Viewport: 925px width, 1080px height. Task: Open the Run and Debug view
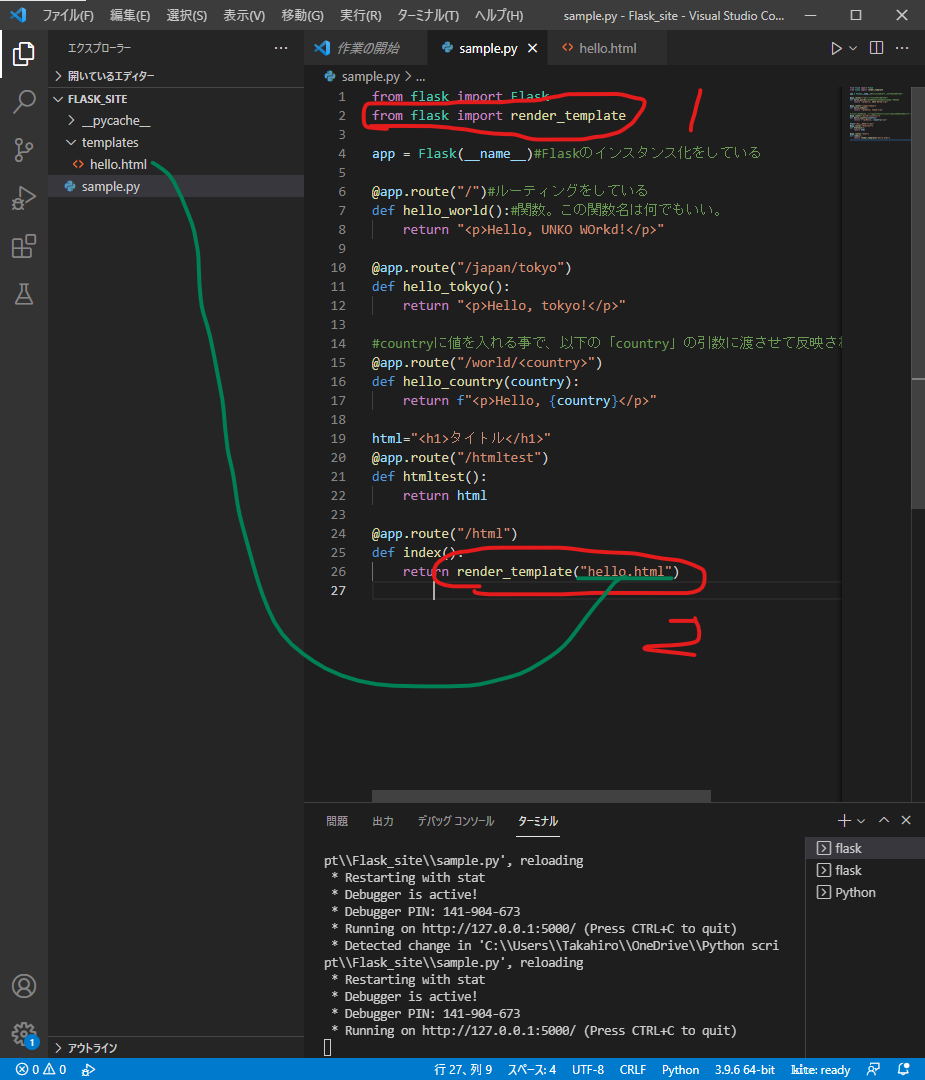click(24, 198)
